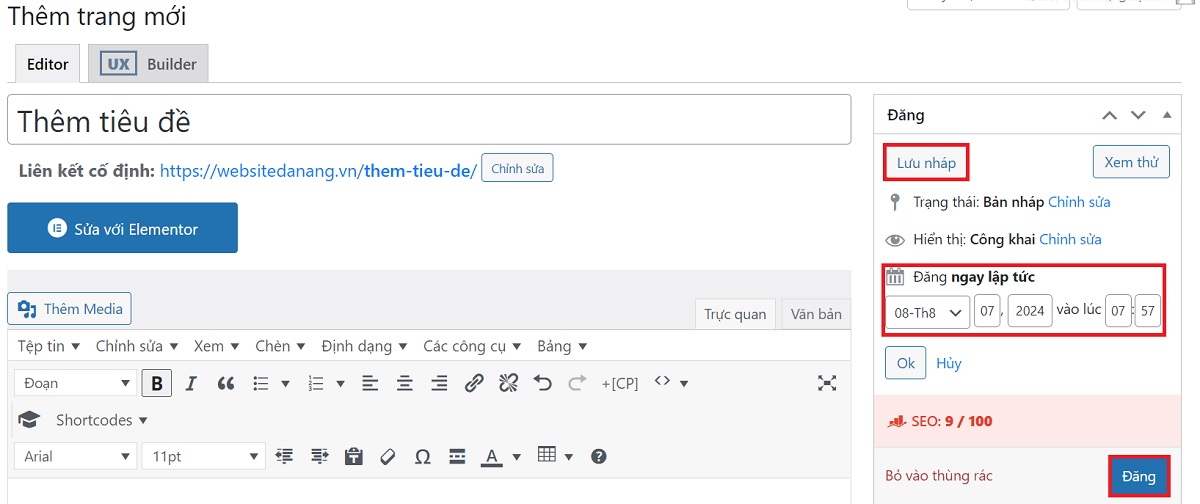The height and width of the screenshot is (504, 1200).
Task: Open the Arial font family dropdown
Action: (75, 456)
